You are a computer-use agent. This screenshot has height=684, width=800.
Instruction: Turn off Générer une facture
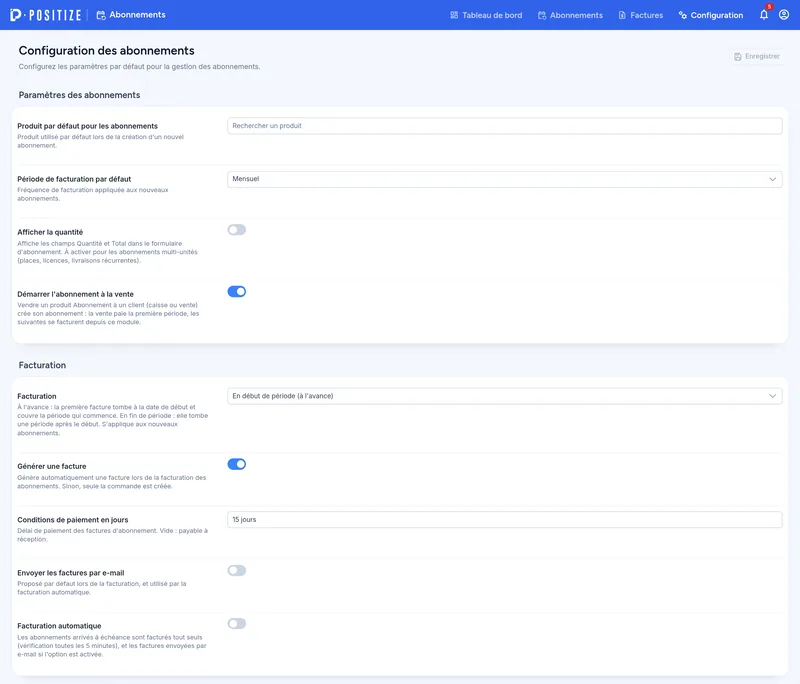(237, 464)
